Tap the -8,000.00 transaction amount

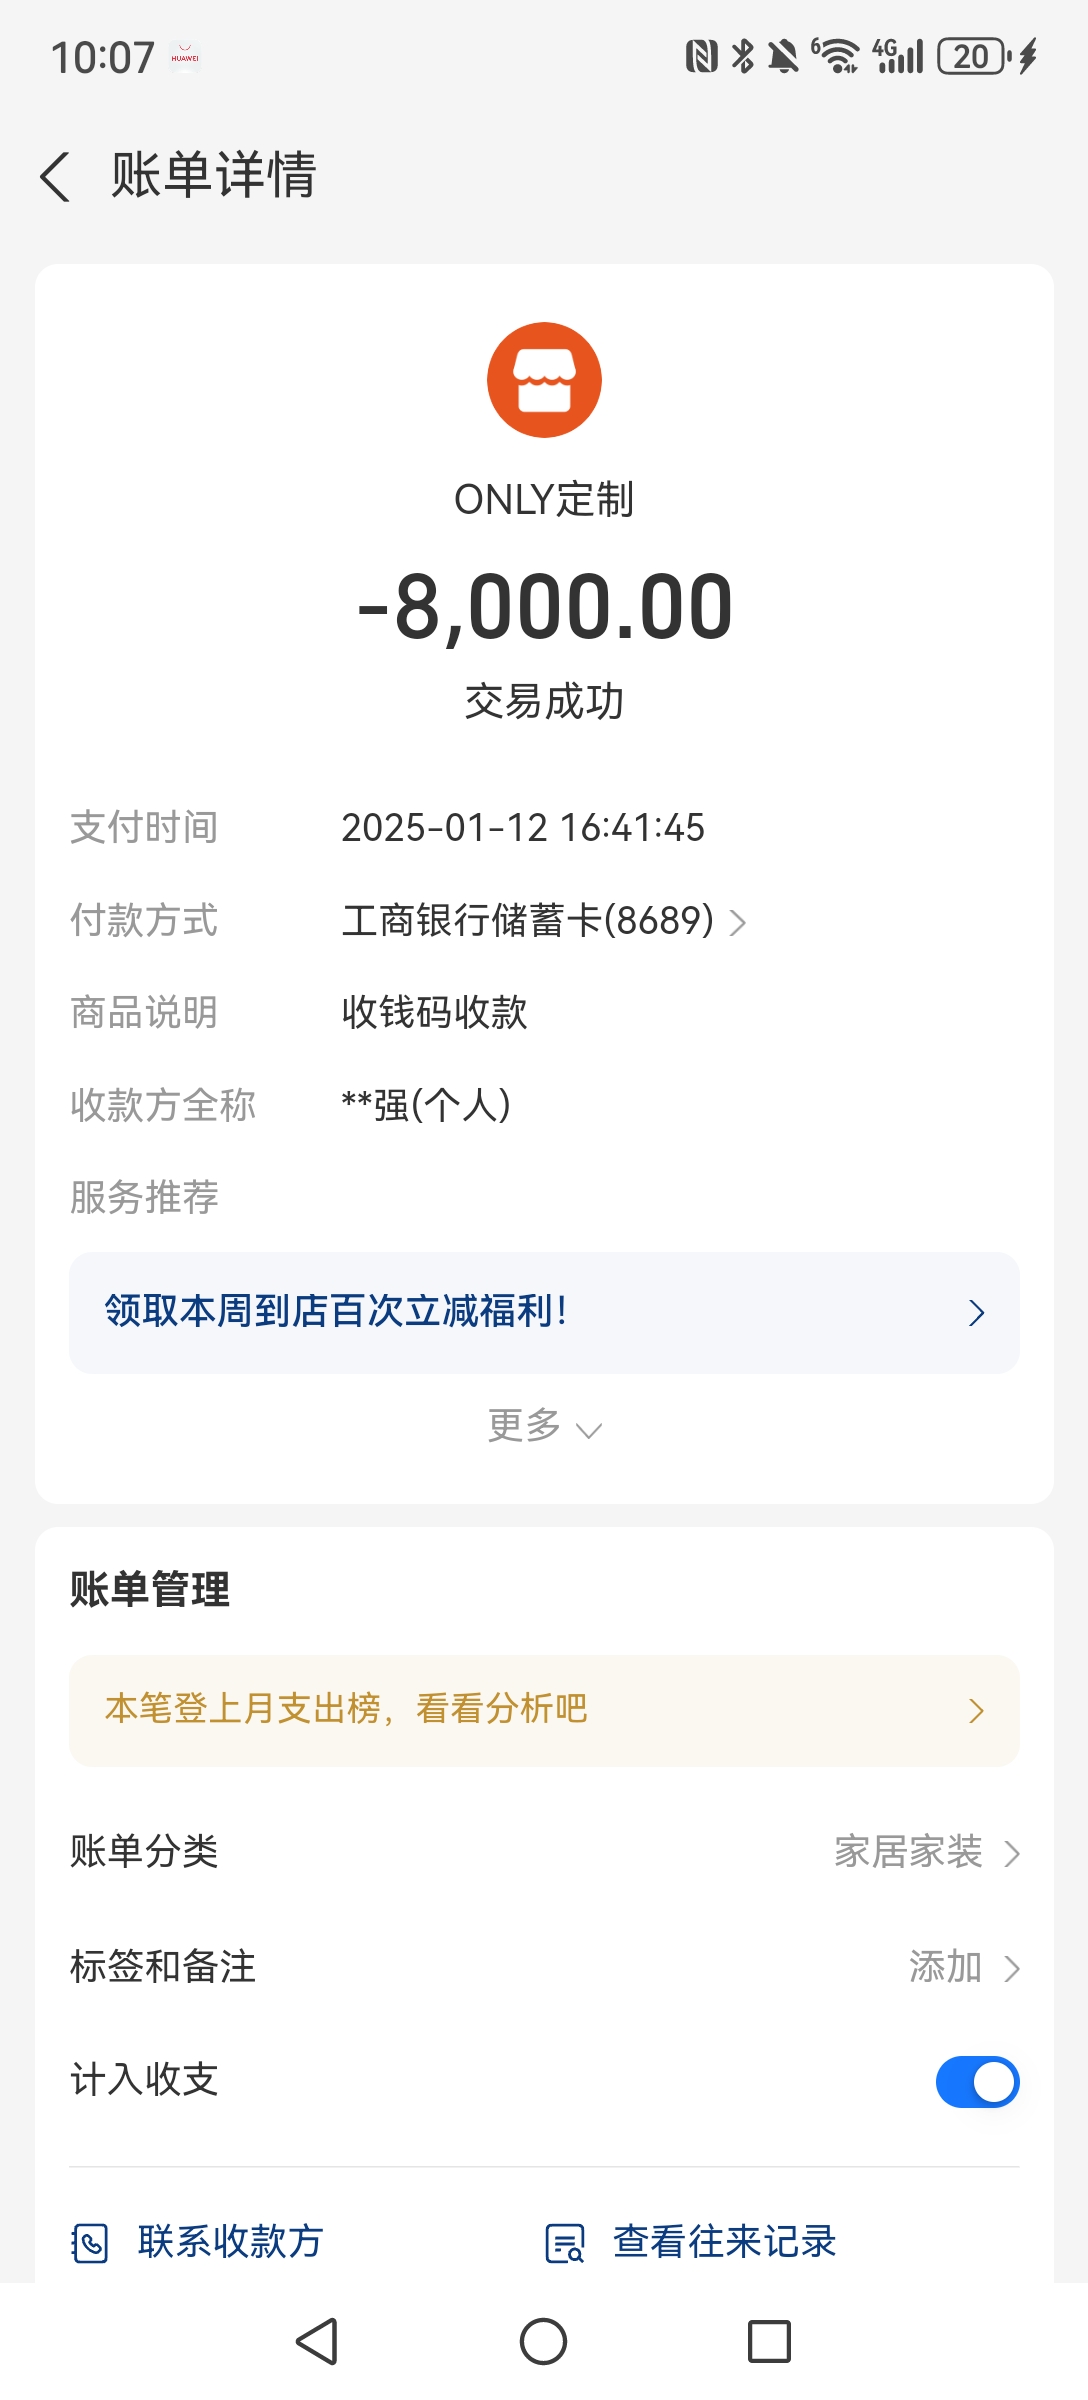[544, 607]
